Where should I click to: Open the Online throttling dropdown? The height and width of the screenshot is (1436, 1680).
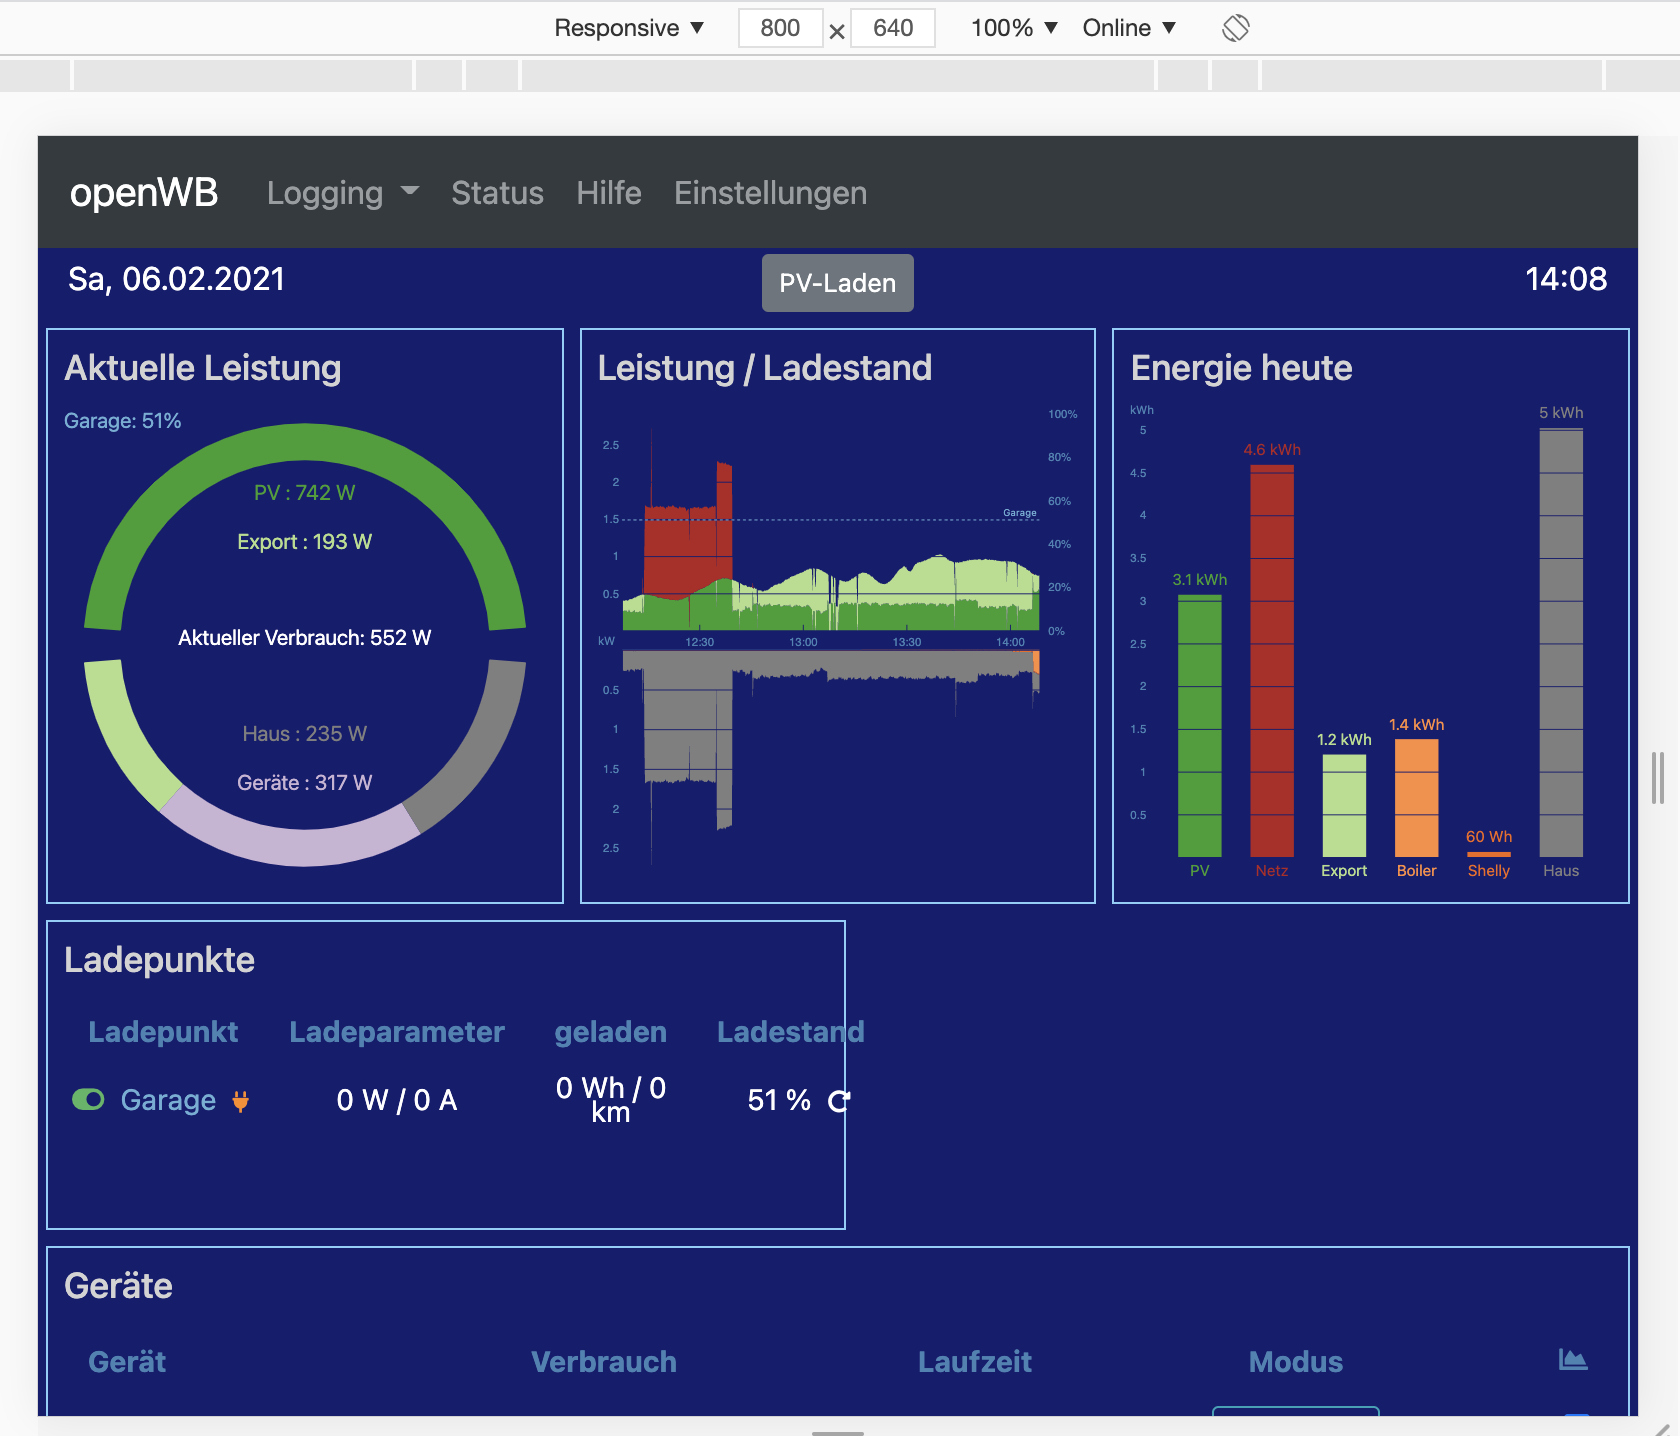[1129, 28]
